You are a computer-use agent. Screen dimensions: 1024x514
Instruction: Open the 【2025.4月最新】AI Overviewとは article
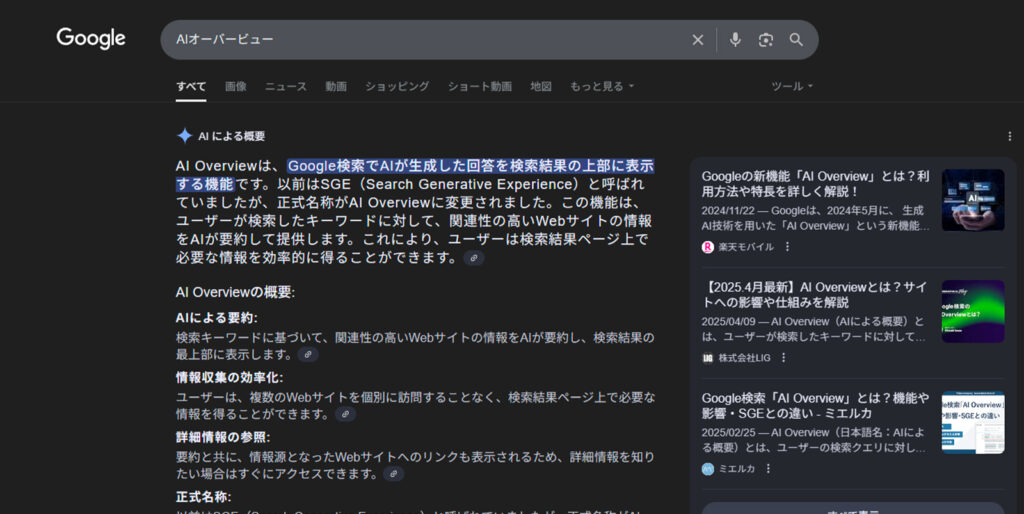815,295
